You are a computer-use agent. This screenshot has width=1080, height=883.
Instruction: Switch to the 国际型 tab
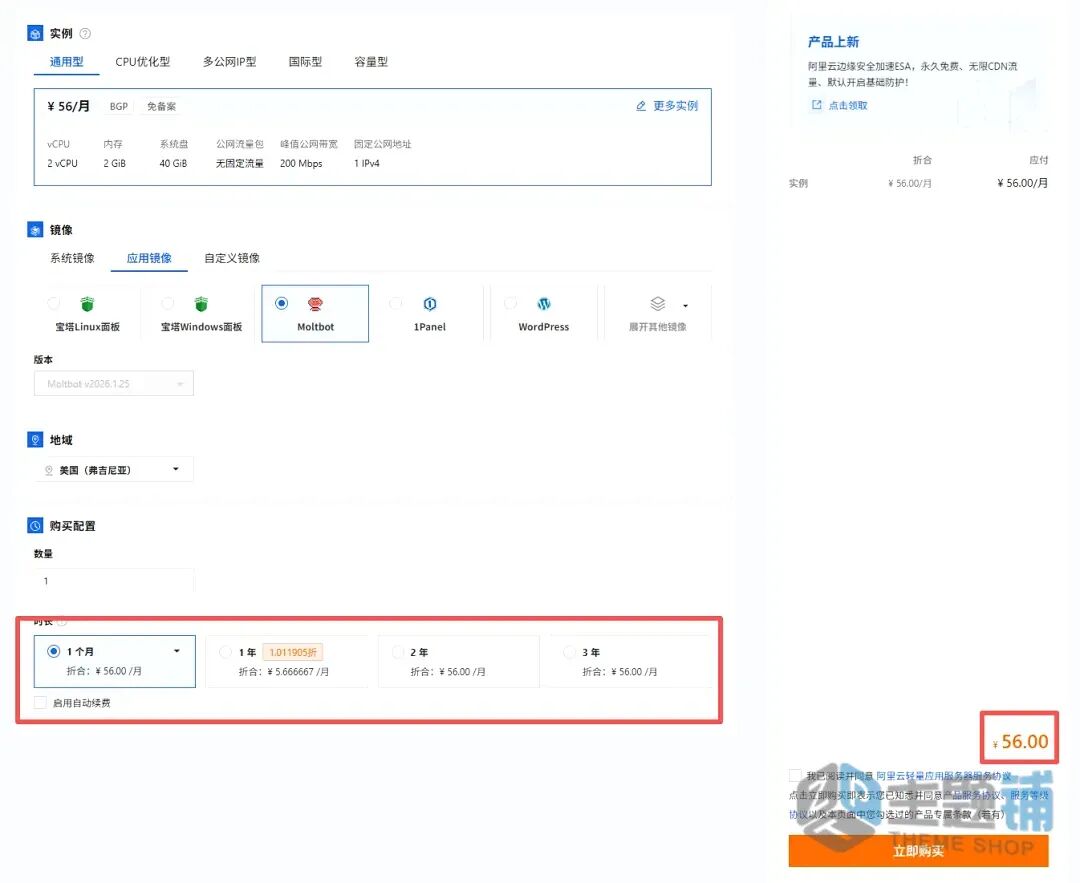[x=305, y=62]
